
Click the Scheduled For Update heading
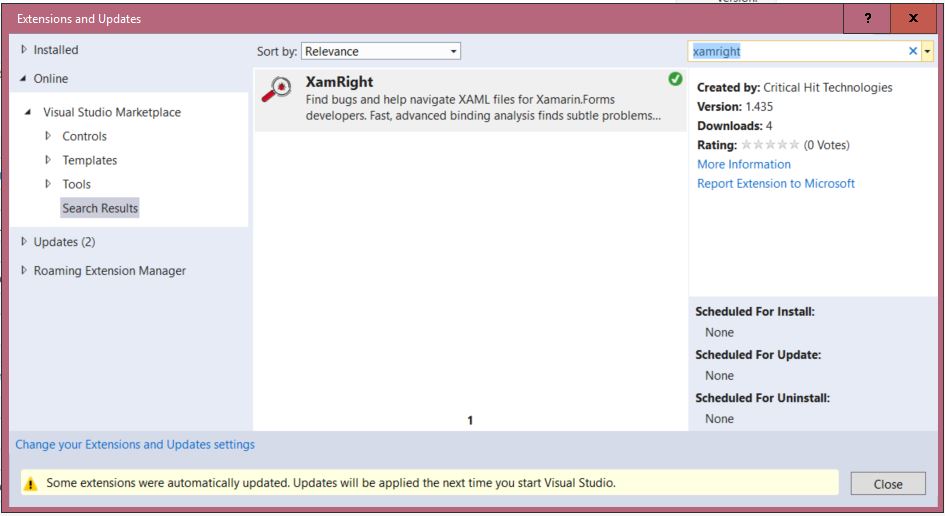point(758,355)
